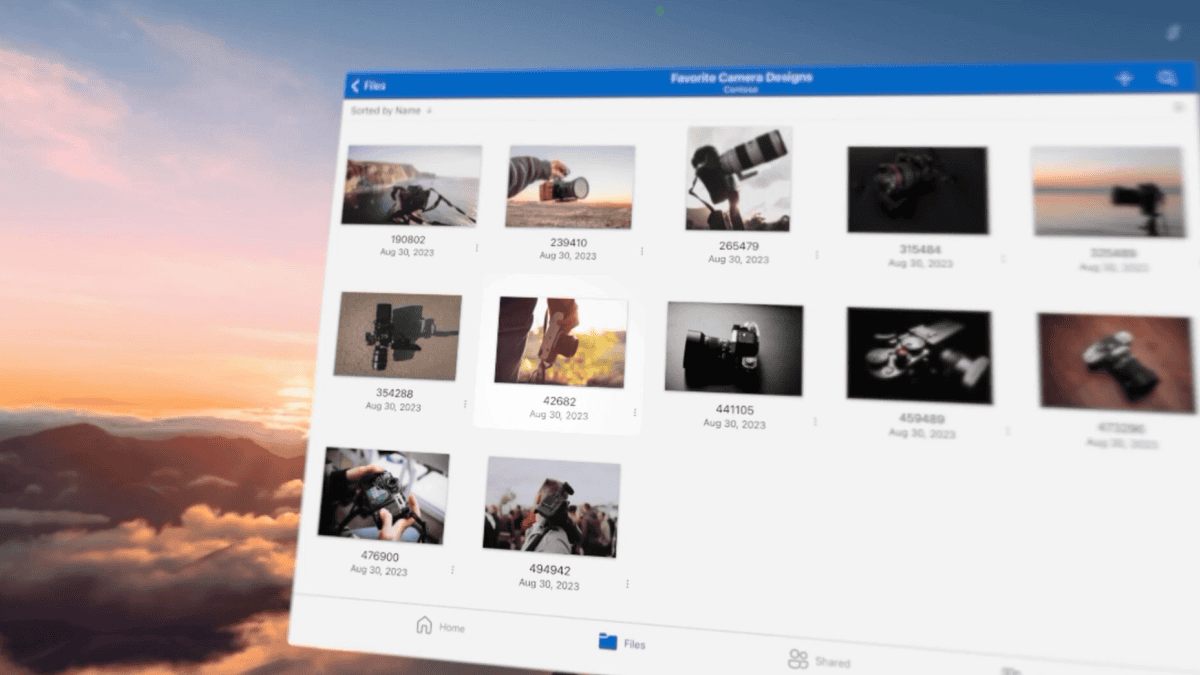The image size is (1200, 675).
Task: Open the 265479 telephoto lens photo
Action: pyautogui.click(x=739, y=179)
